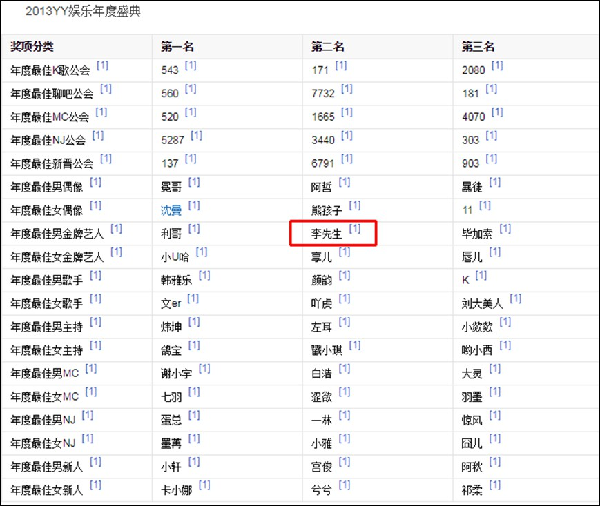Image resolution: width=600 pixels, height=506 pixels.
Task: Click the cell value 1665
Action: pyautogui.click(x=323, y=117)
